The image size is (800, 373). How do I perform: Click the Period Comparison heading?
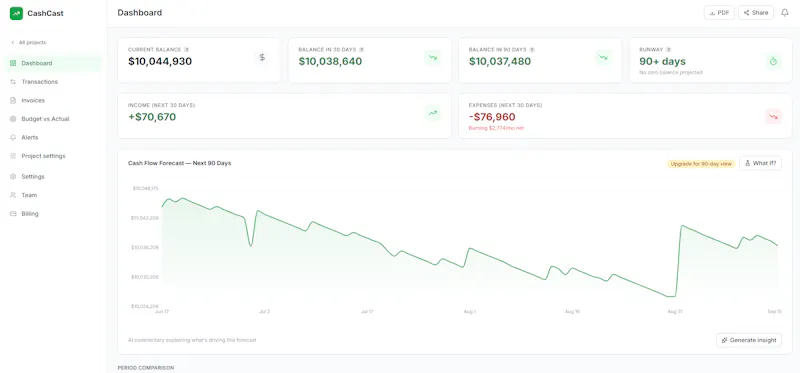[145, 367]
